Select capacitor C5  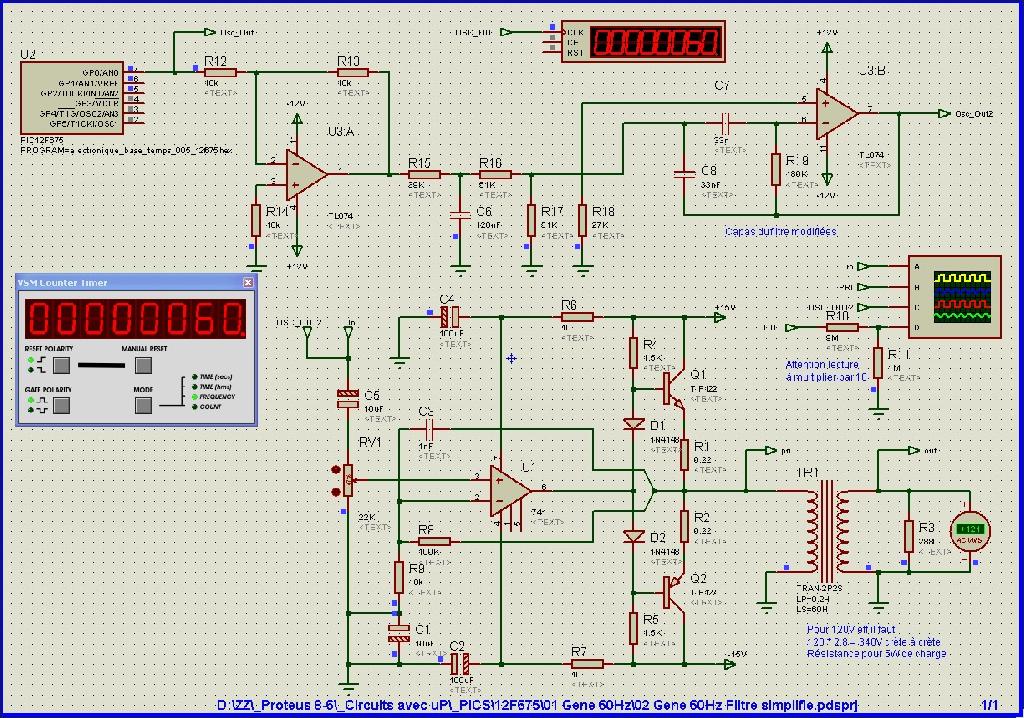(x=348, y=399)
